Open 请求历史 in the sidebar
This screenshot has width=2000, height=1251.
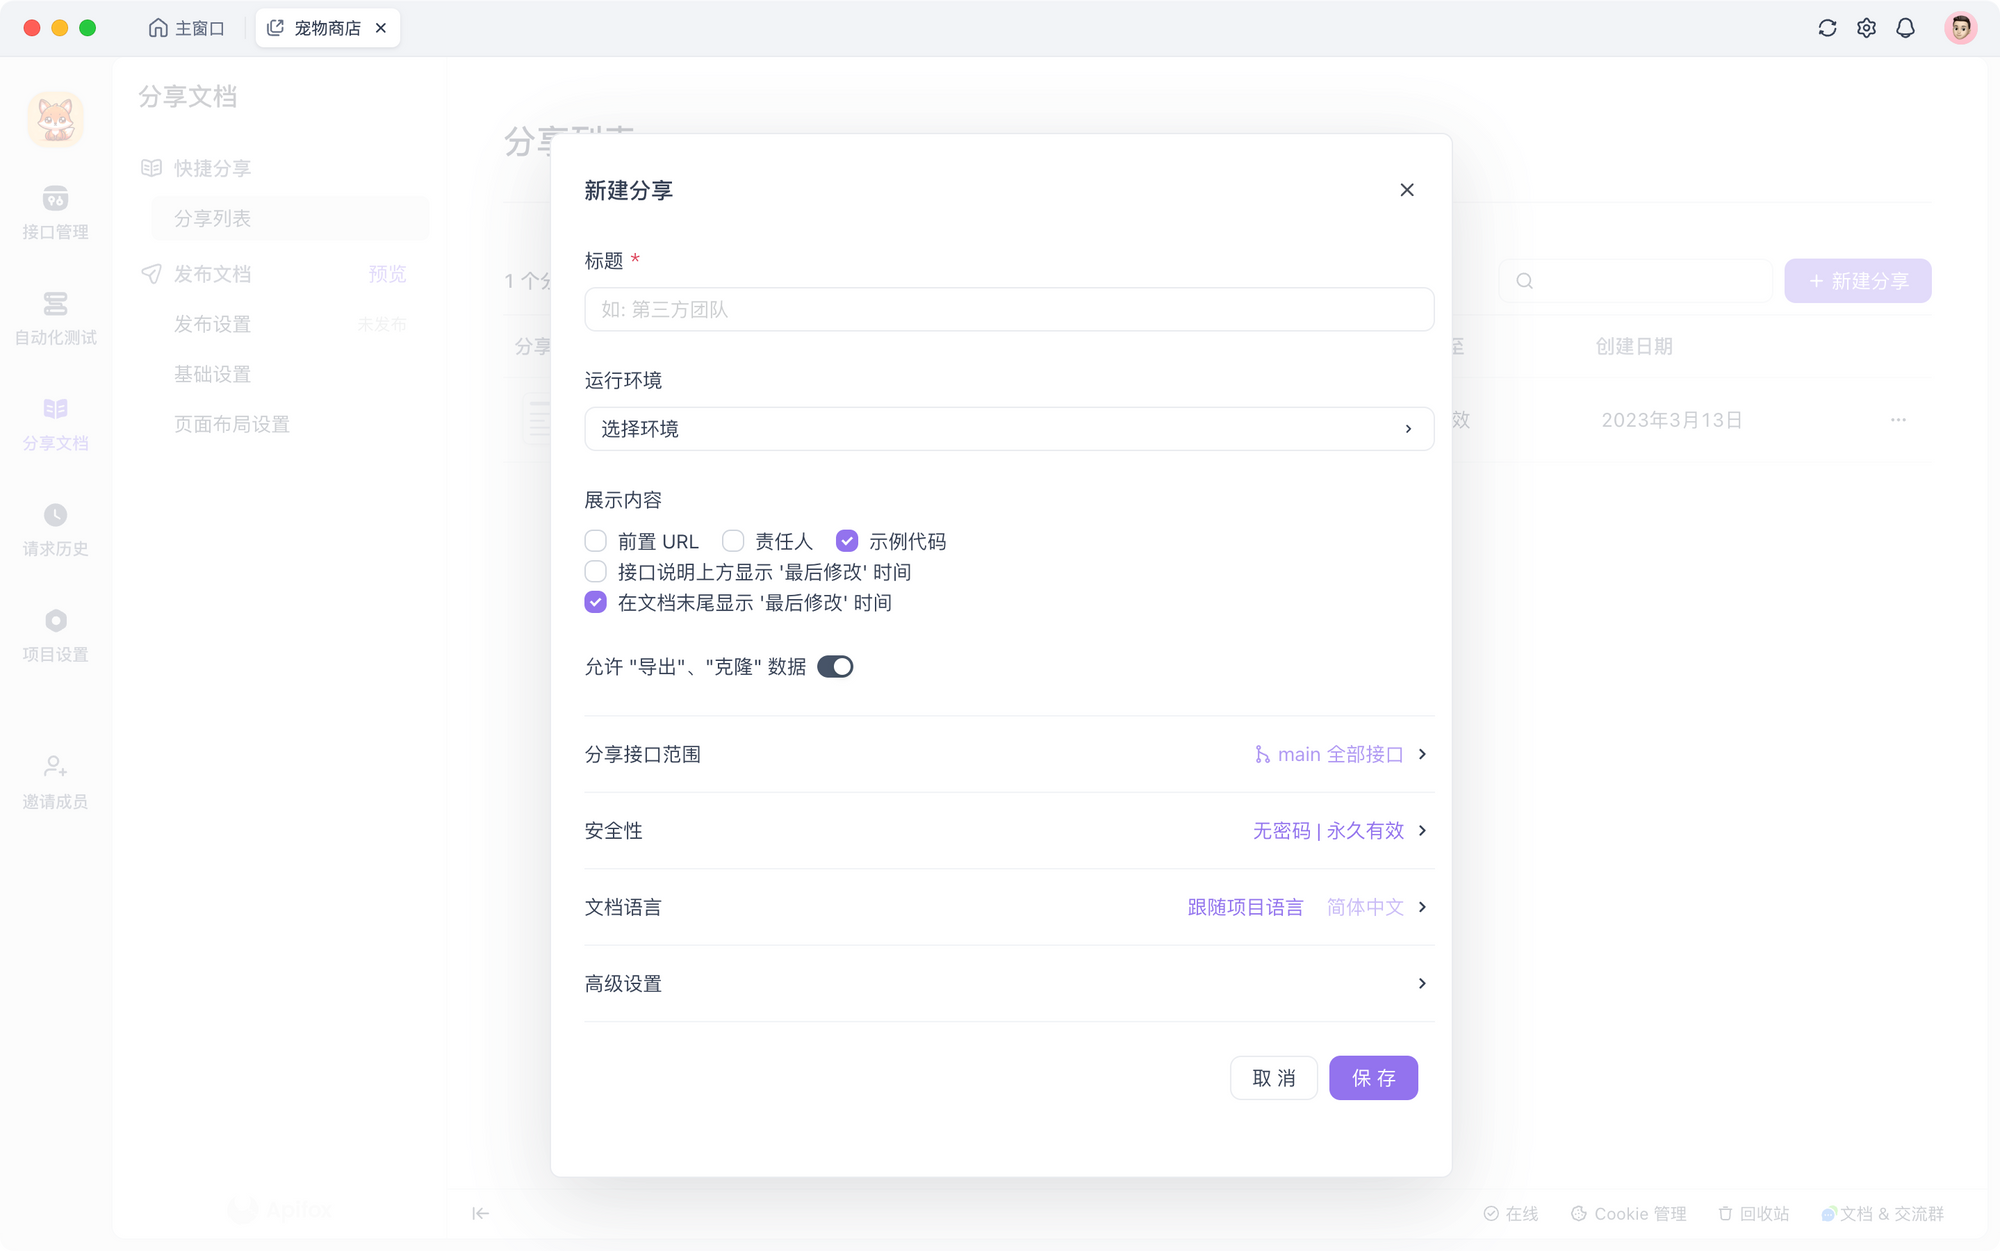pyautogui.click(x=55, y=530)
